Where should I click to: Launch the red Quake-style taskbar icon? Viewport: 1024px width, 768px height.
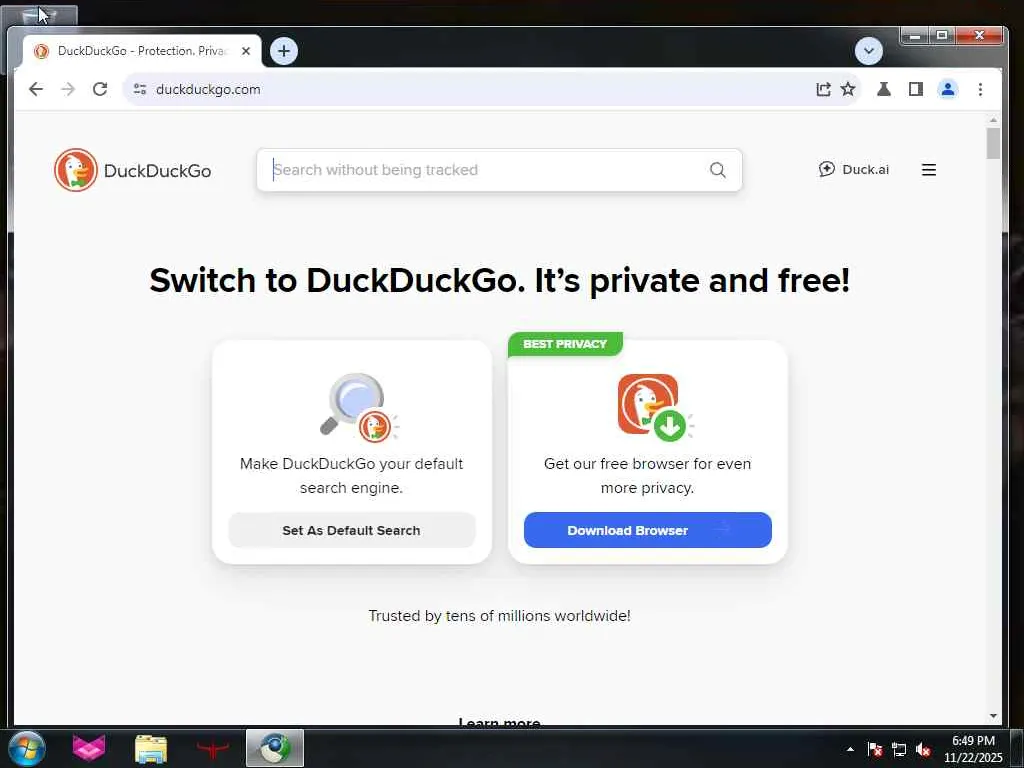[x=213, y=748]
